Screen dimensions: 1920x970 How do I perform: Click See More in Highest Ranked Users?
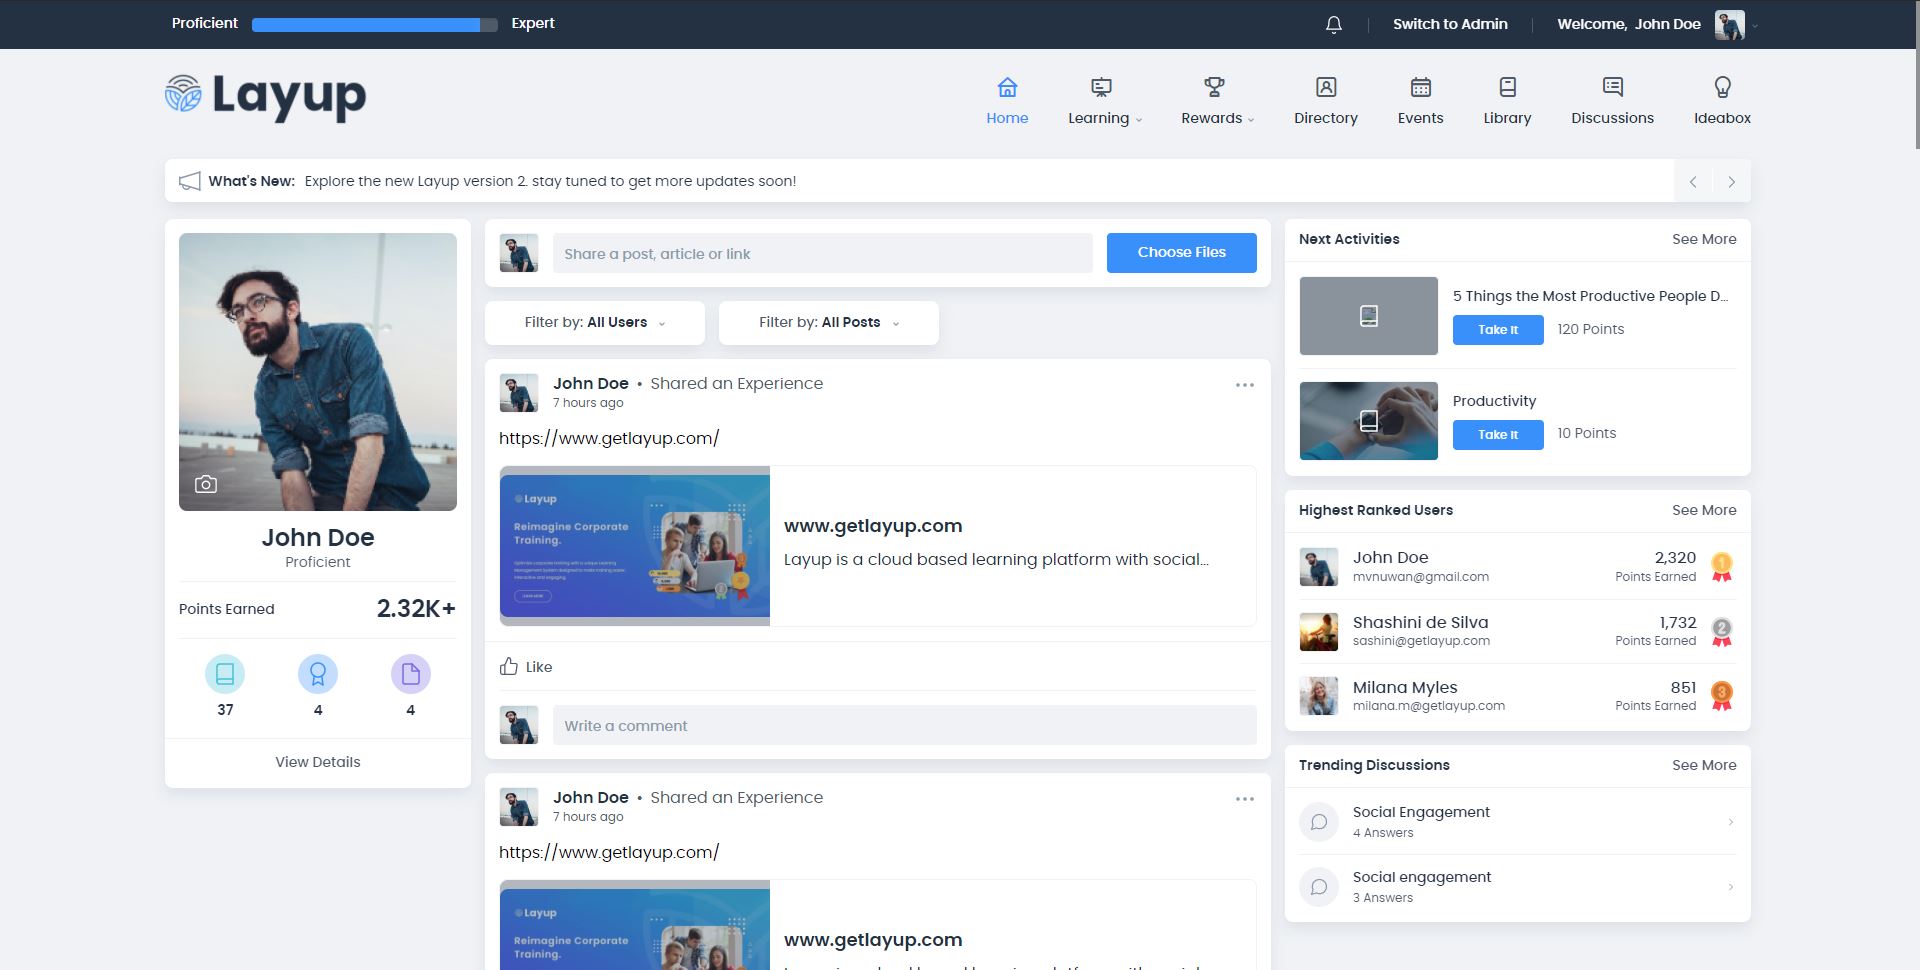[x=1704, y=510]
